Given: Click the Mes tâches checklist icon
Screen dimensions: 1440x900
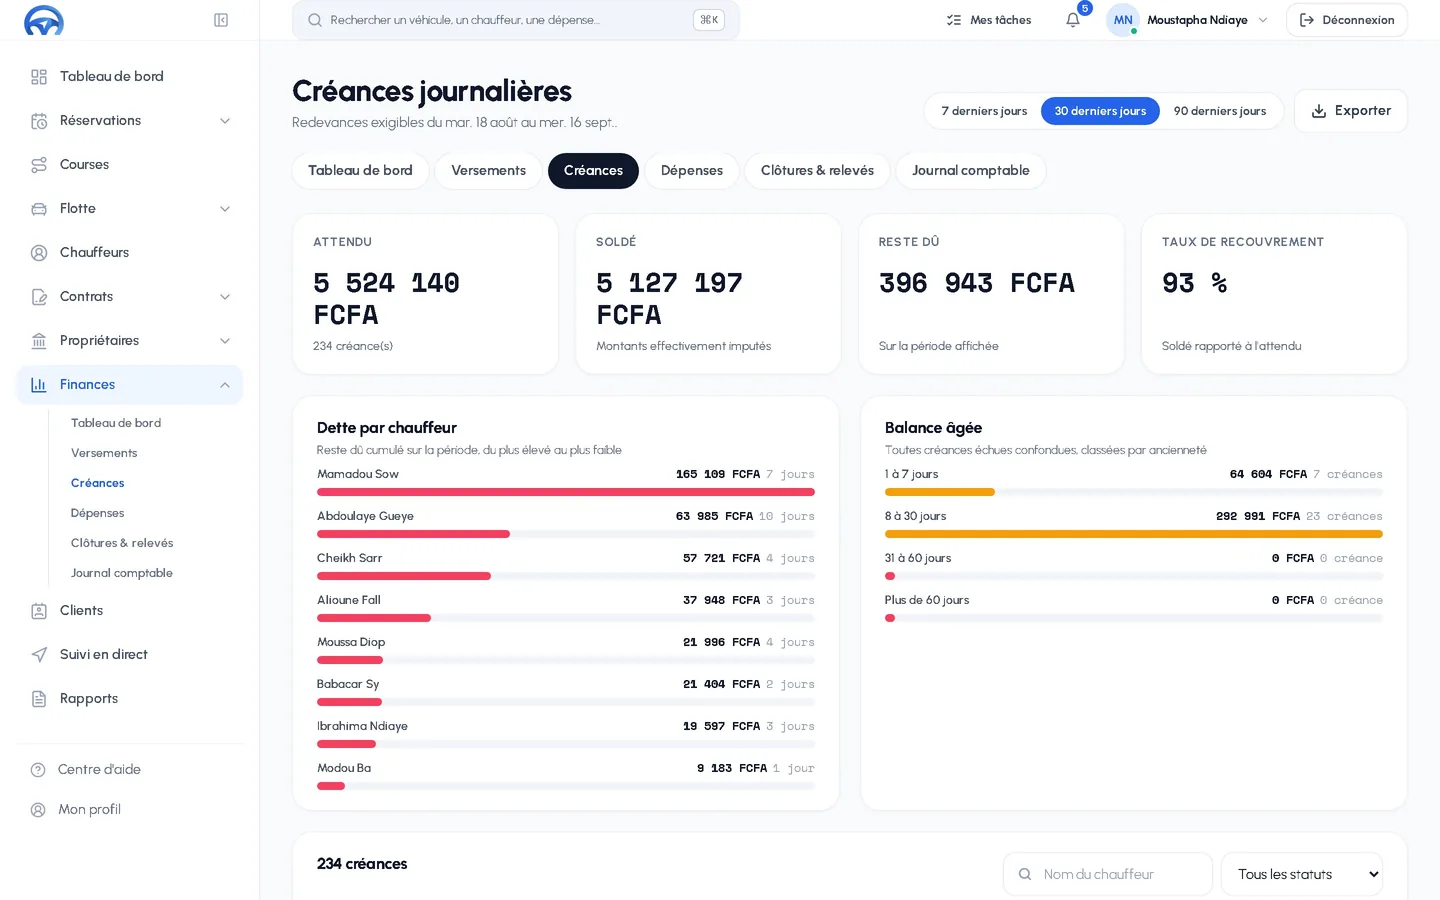Looking at the screenshot, I should point(954,20).
